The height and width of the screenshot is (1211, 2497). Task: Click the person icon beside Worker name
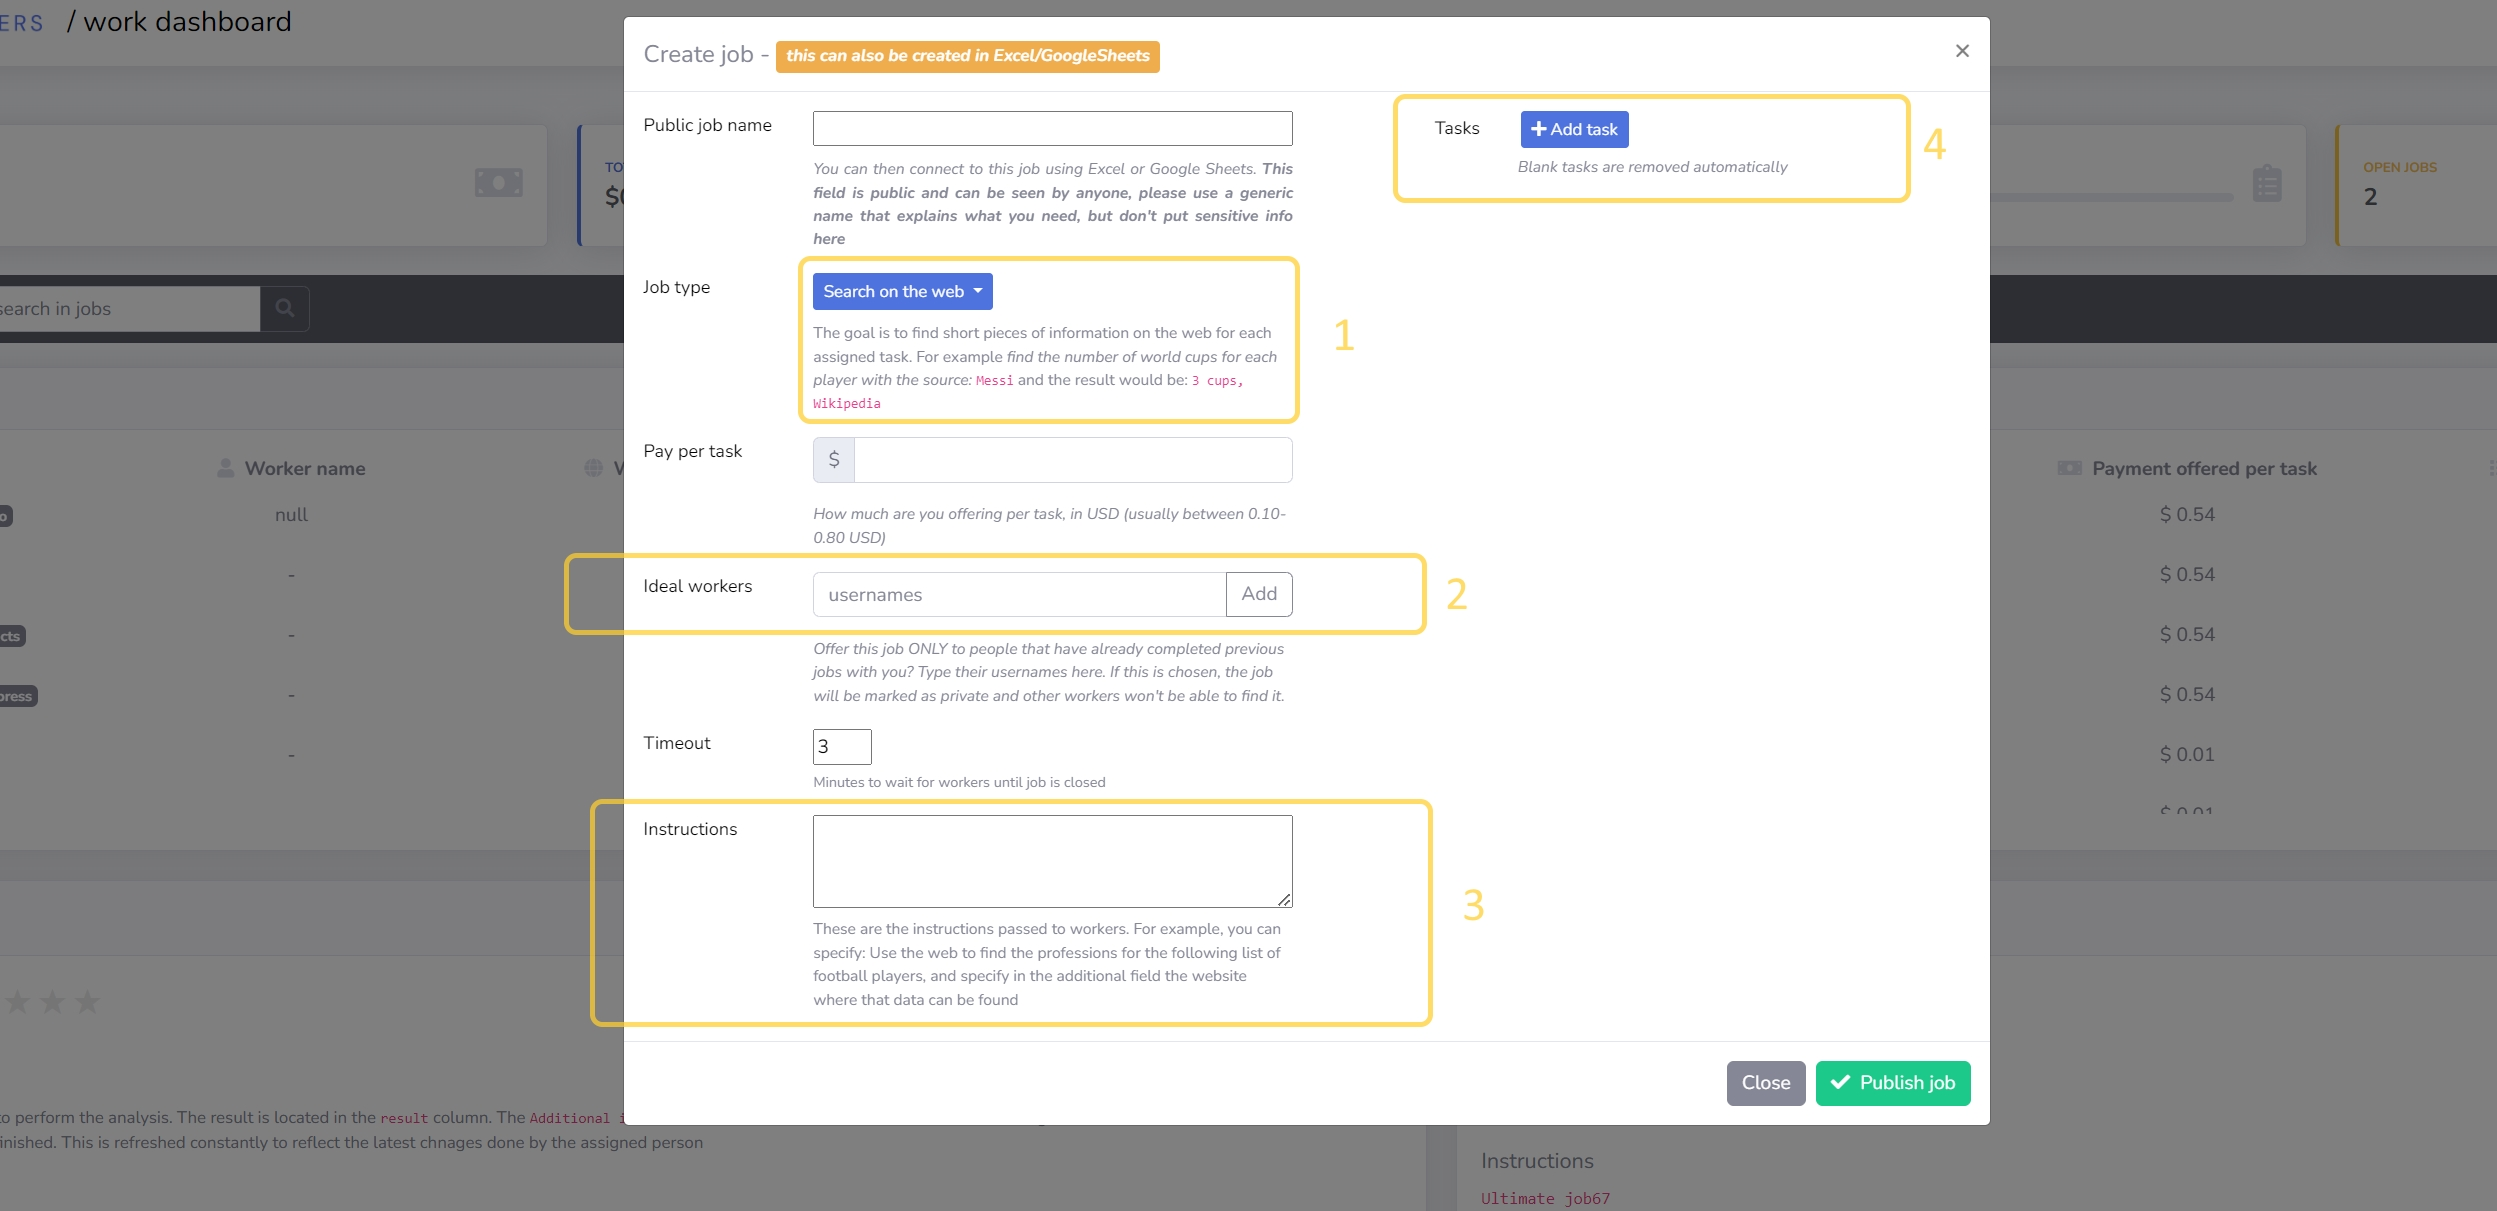click(x=226, y=468)
